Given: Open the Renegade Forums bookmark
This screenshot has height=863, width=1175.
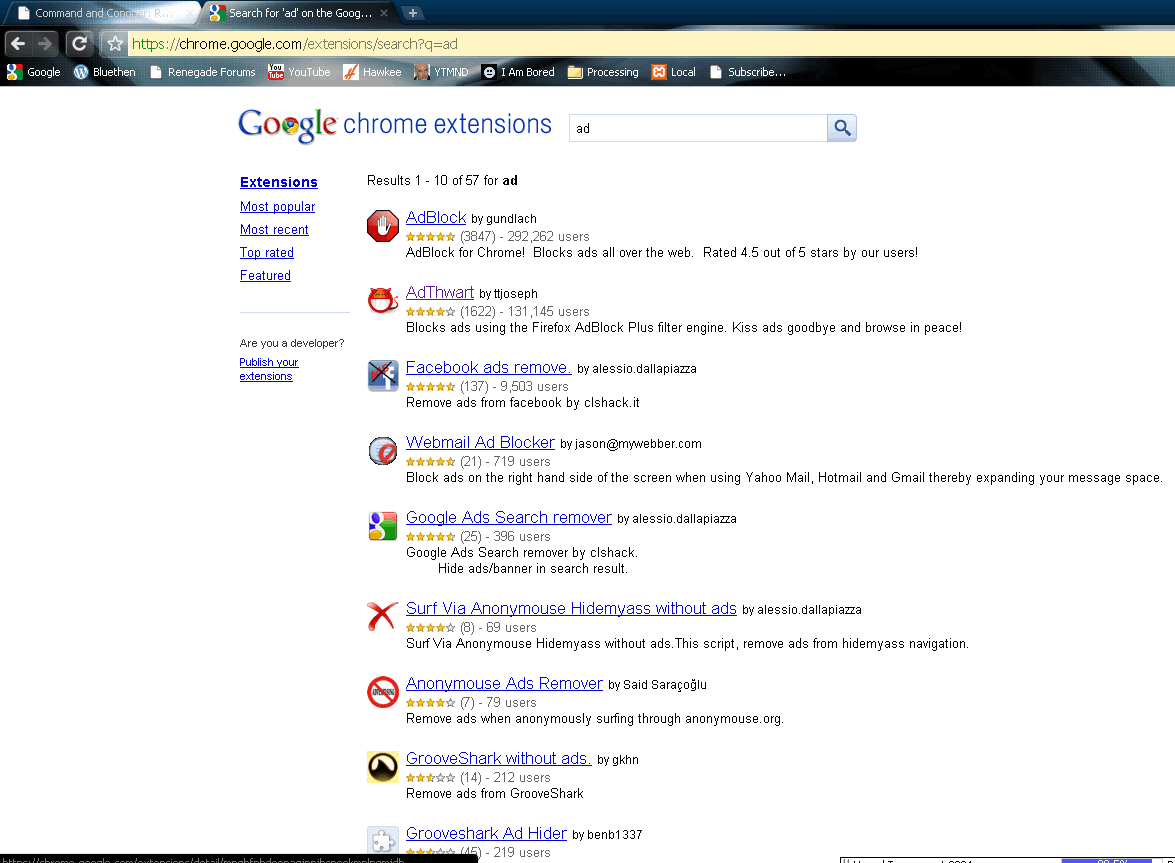Looking at the screenshot, I should click(x=202, y=72).
